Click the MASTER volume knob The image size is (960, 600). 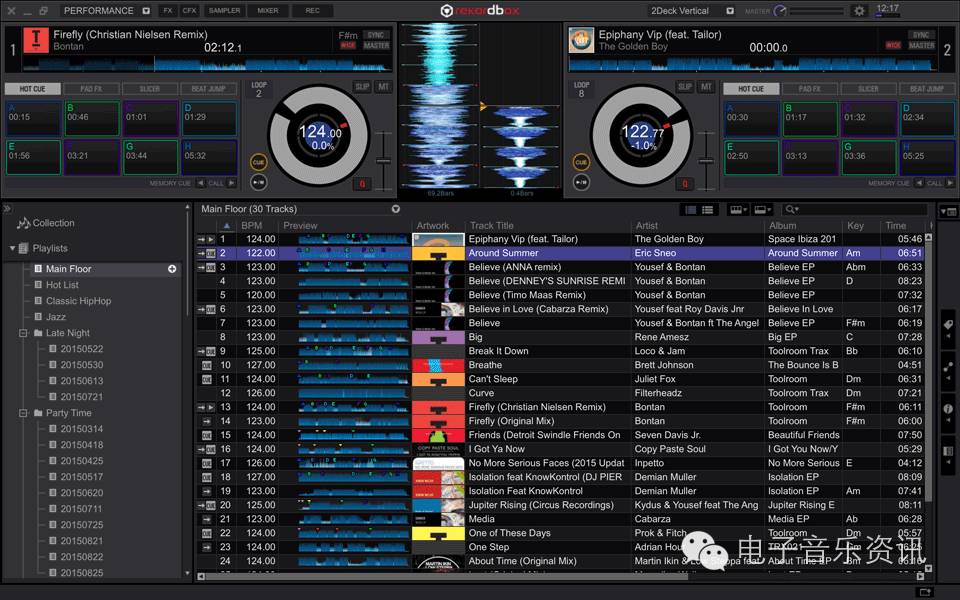[781, 11]
